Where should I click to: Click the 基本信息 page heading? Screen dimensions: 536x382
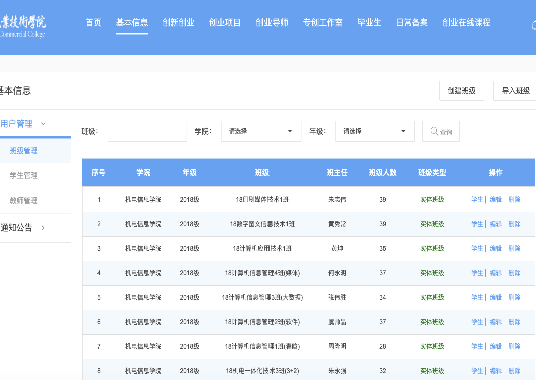15,91
